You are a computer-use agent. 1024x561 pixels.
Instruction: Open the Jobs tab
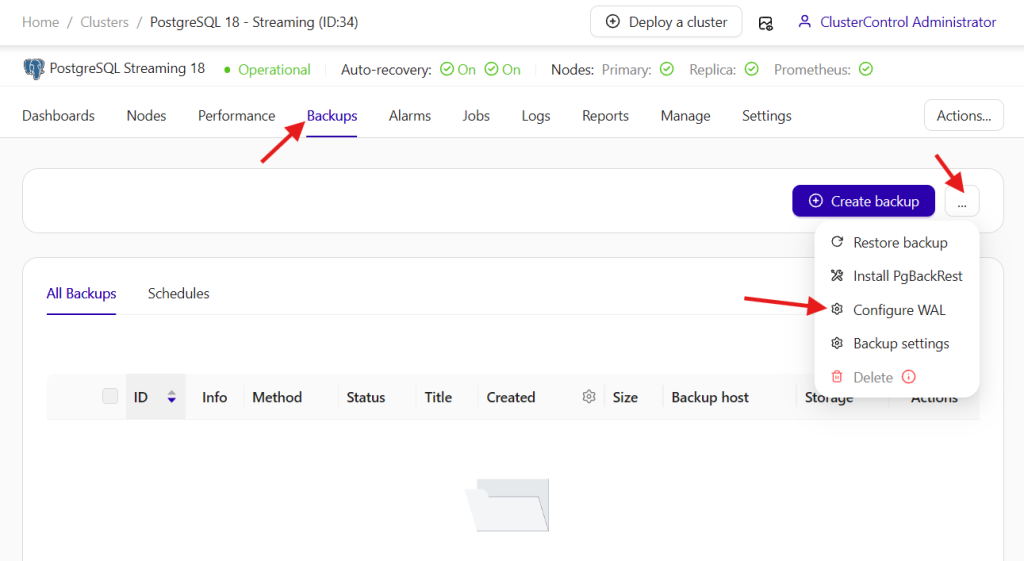click(476, 116)
